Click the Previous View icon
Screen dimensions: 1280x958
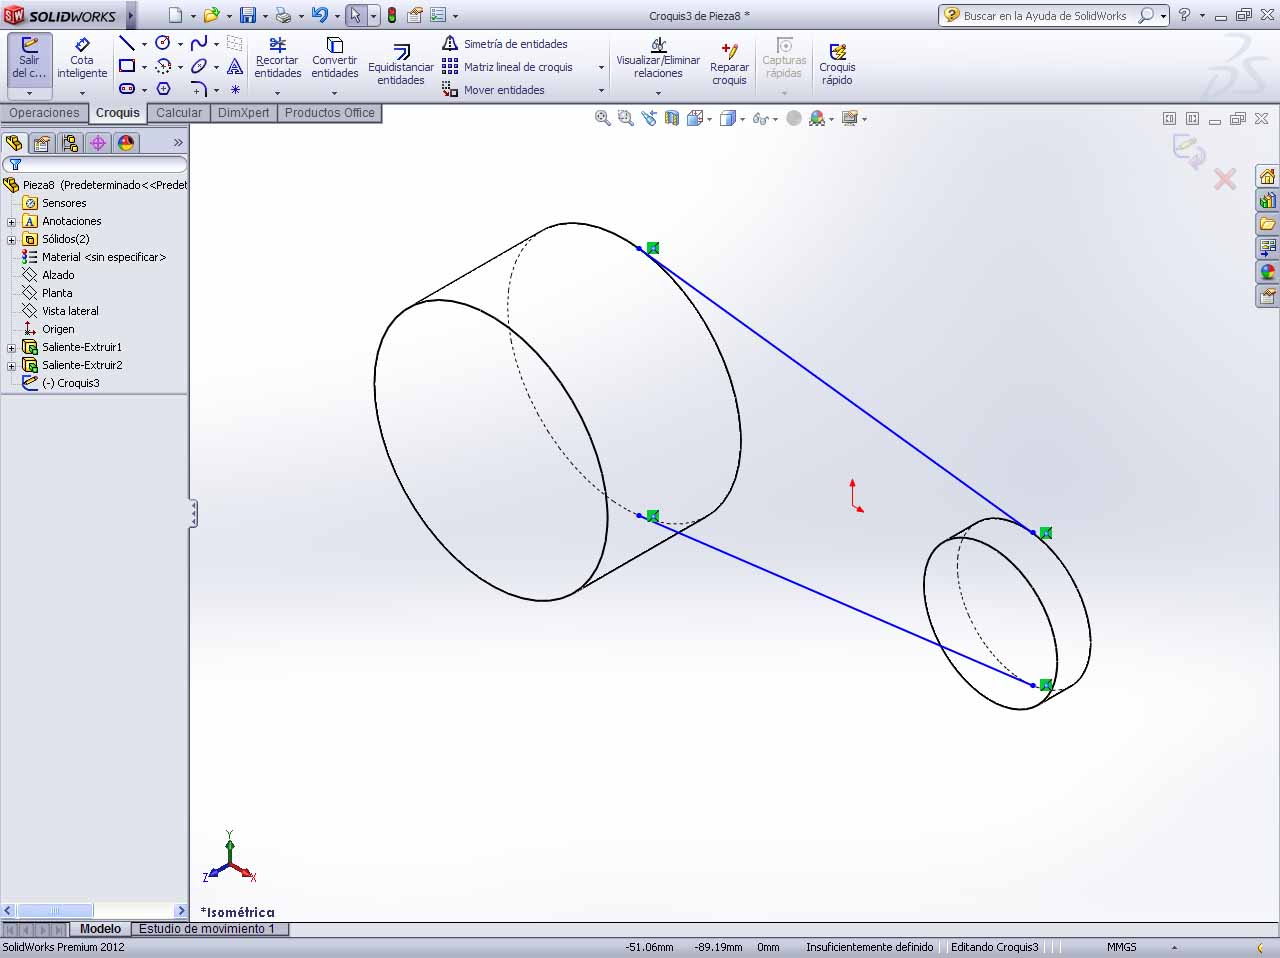point(649,118)
